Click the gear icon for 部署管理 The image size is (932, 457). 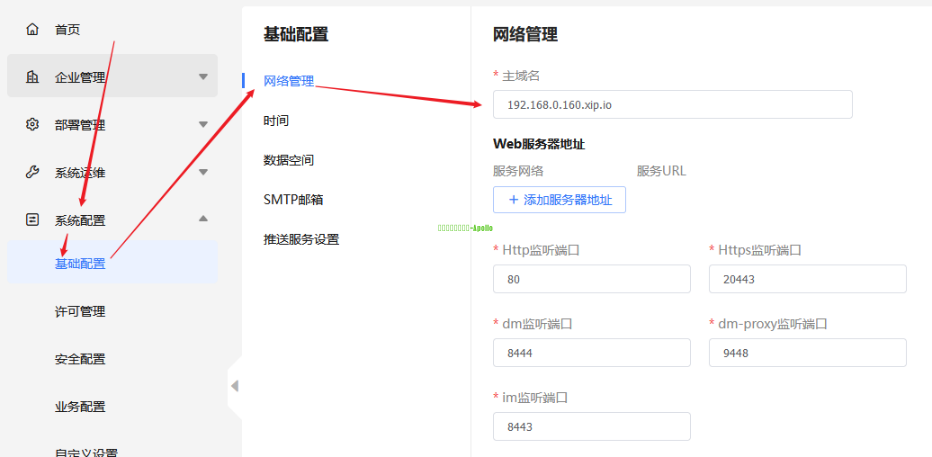click(x=32, y=125)
